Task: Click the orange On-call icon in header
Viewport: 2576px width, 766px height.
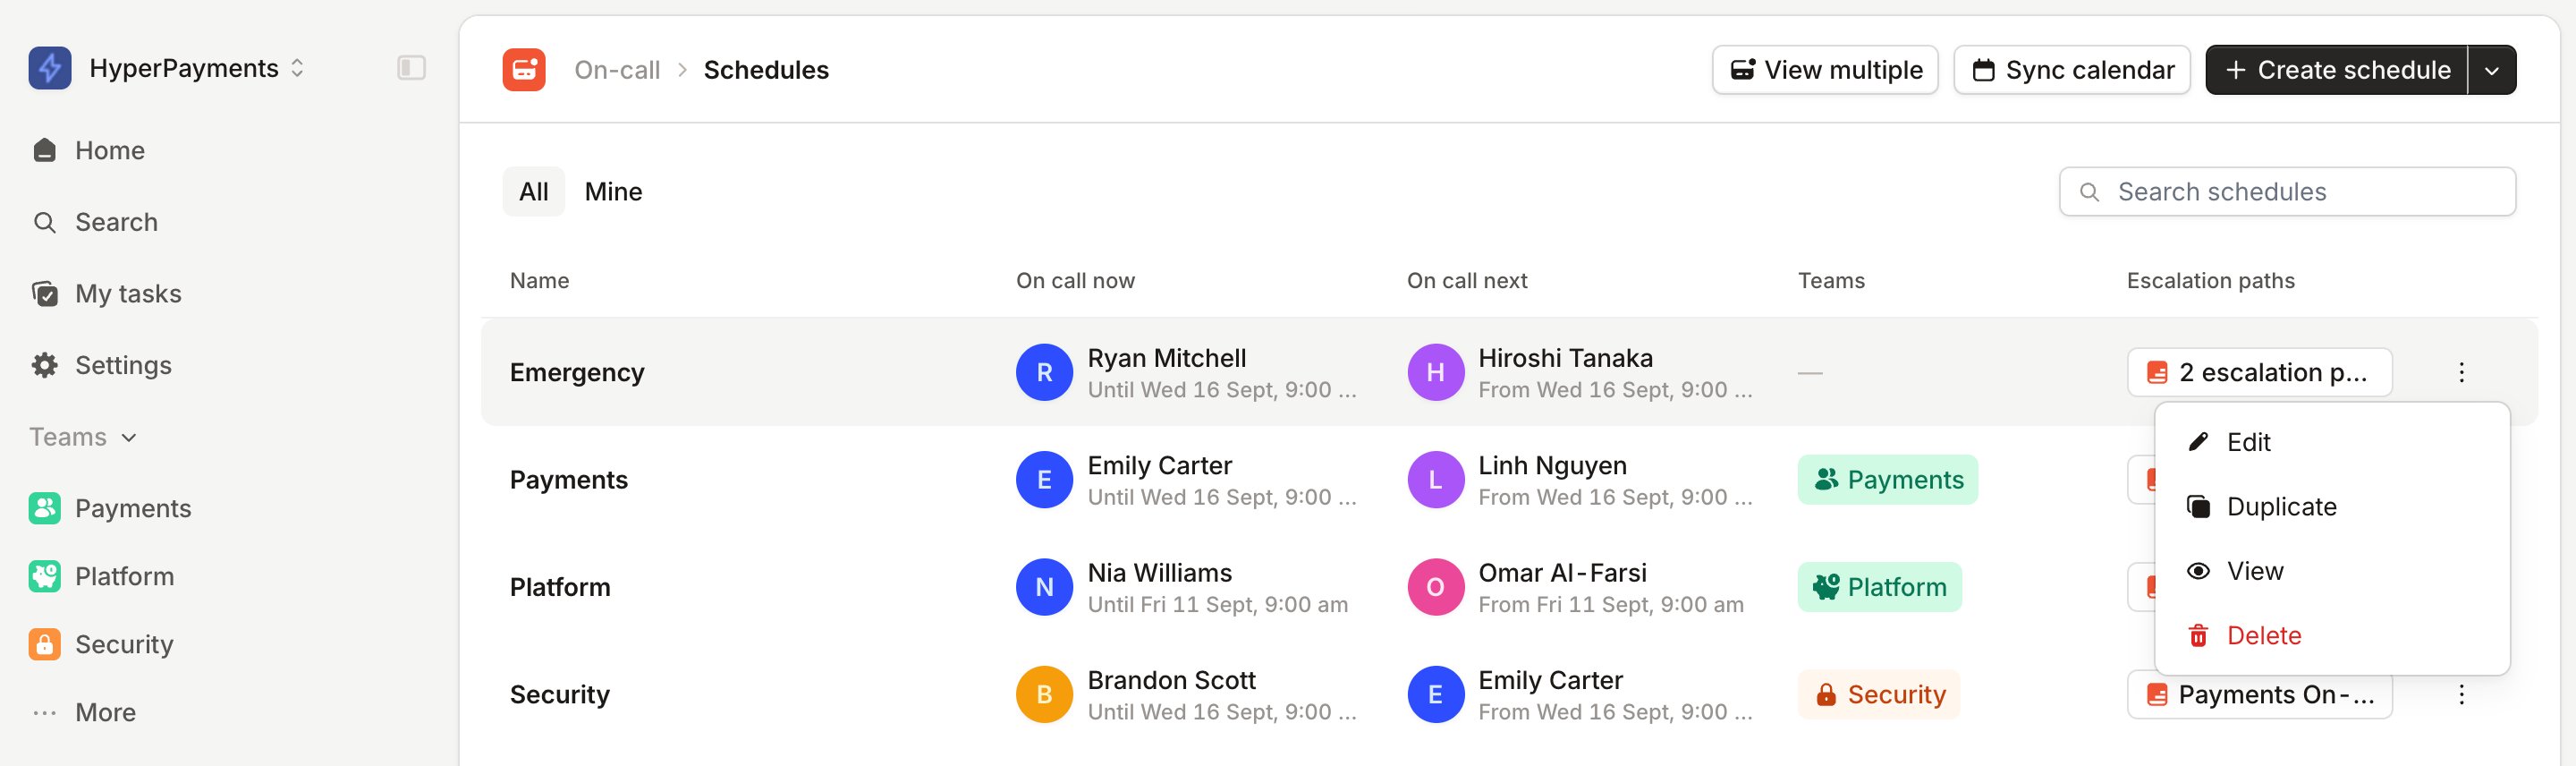Action: click(x=524, y=70)
